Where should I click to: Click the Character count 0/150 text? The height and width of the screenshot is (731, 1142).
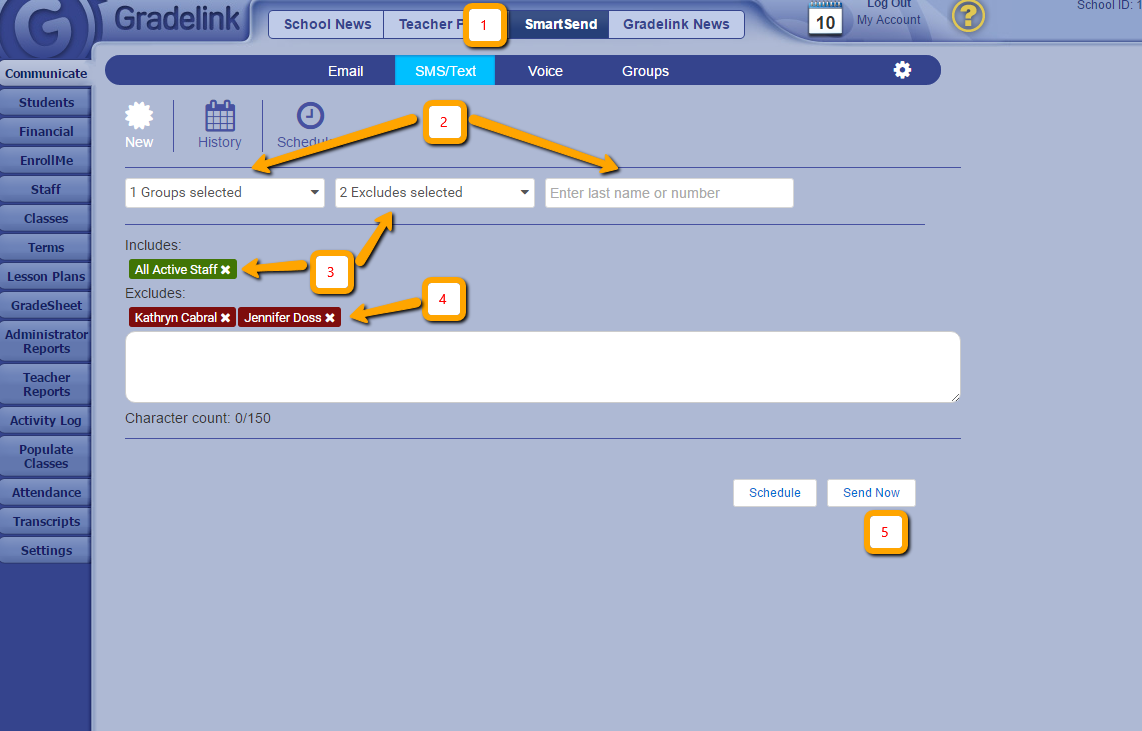click(x=197, y=419)
